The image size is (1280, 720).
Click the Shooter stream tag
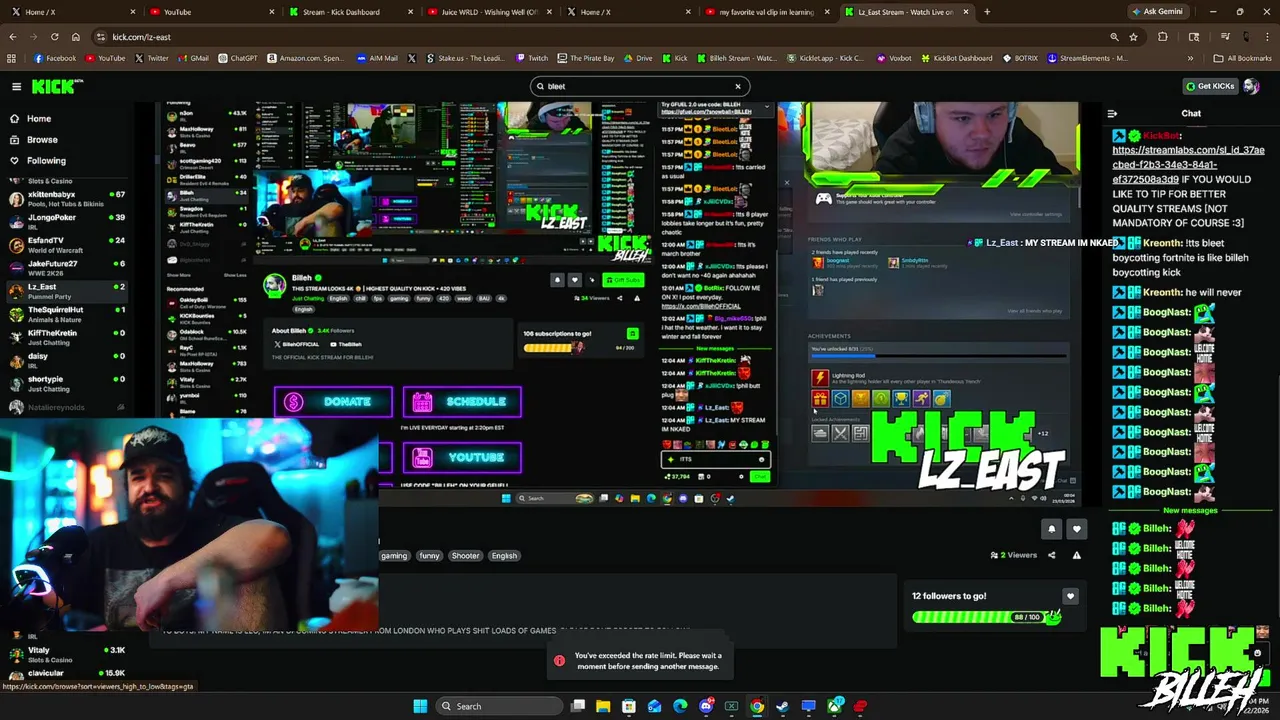tap(465, 556)
